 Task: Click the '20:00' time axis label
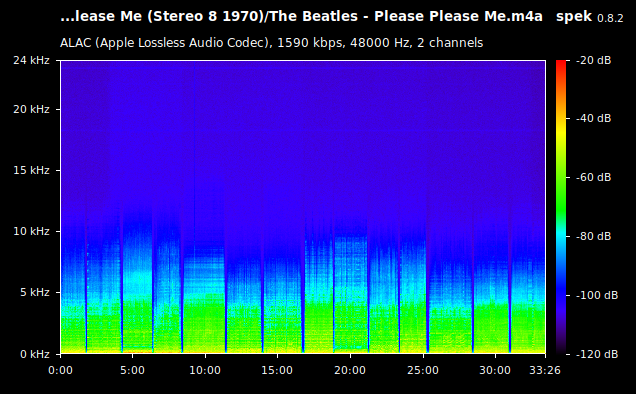(350, 370)
